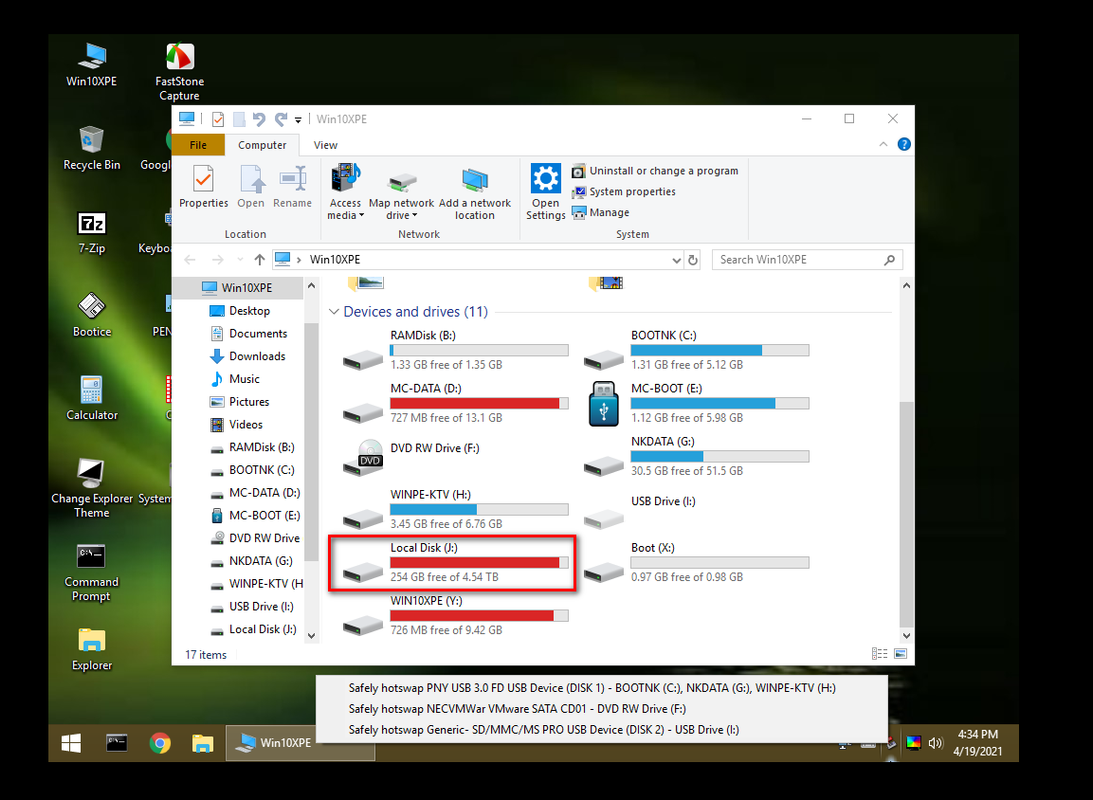Select Music in navigation pane
The image size is (1093, 800).
click(244, 379)
